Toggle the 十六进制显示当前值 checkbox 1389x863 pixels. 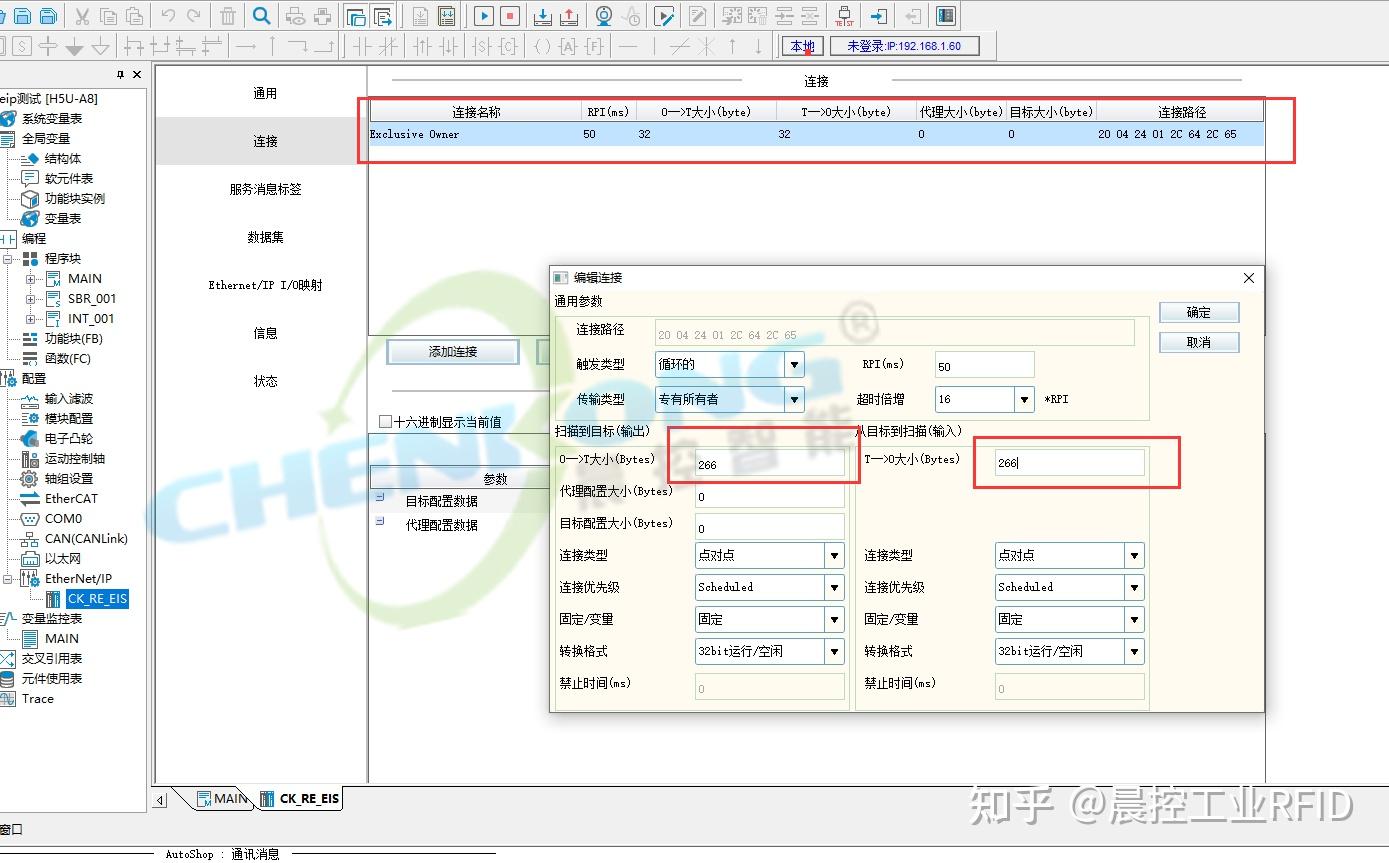(x=385, y=421)
